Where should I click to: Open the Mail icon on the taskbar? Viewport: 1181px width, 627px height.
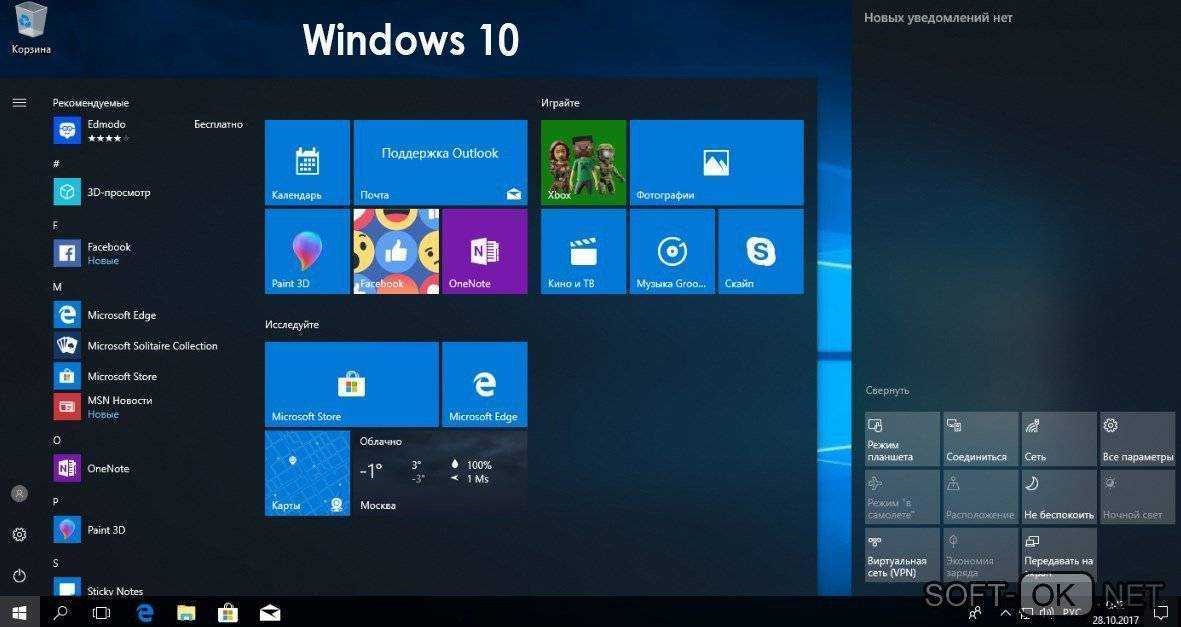point(270,613)
